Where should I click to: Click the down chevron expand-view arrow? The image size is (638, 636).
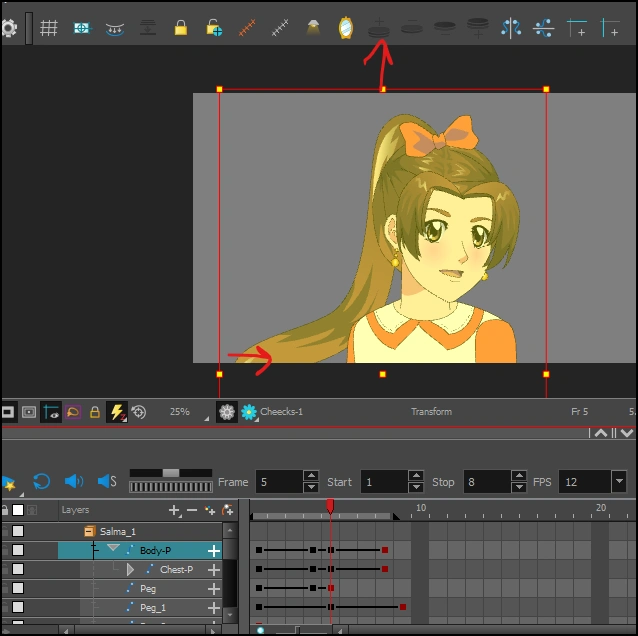[x=627, y=433]
